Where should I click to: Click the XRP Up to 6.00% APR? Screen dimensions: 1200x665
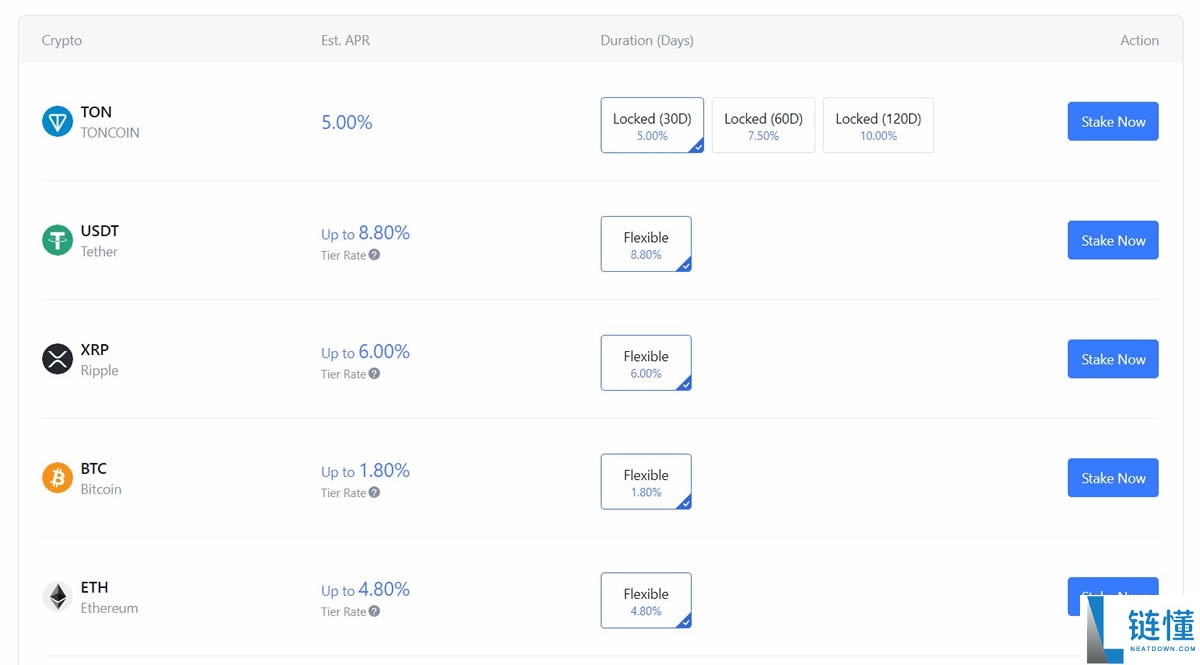[x=365, y=352]
